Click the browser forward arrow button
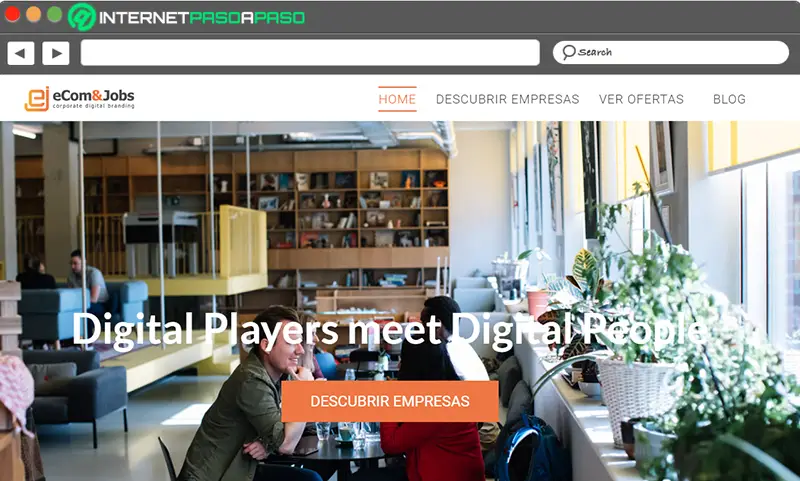Image resolution: width=800 pixels, height=481 pixels. click(x=56, y=53)
